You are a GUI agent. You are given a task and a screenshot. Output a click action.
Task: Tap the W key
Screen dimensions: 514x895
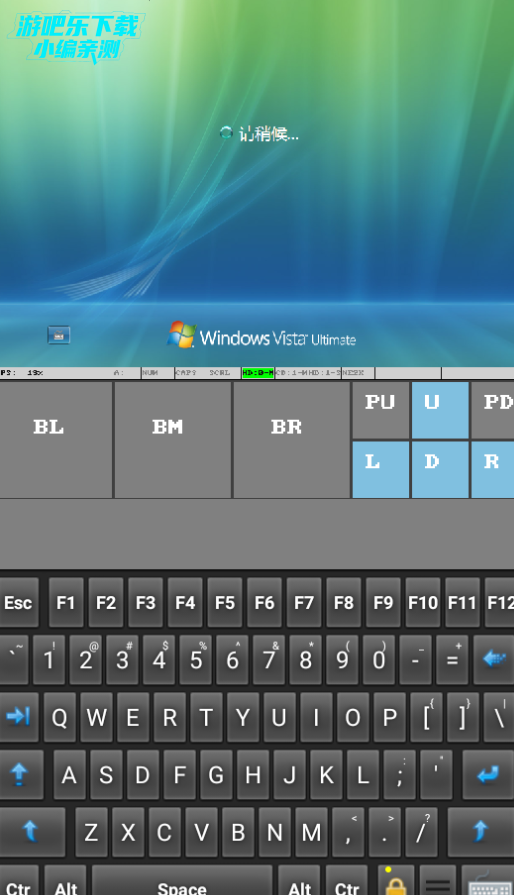pyautogui.click(x=96, y=717)
